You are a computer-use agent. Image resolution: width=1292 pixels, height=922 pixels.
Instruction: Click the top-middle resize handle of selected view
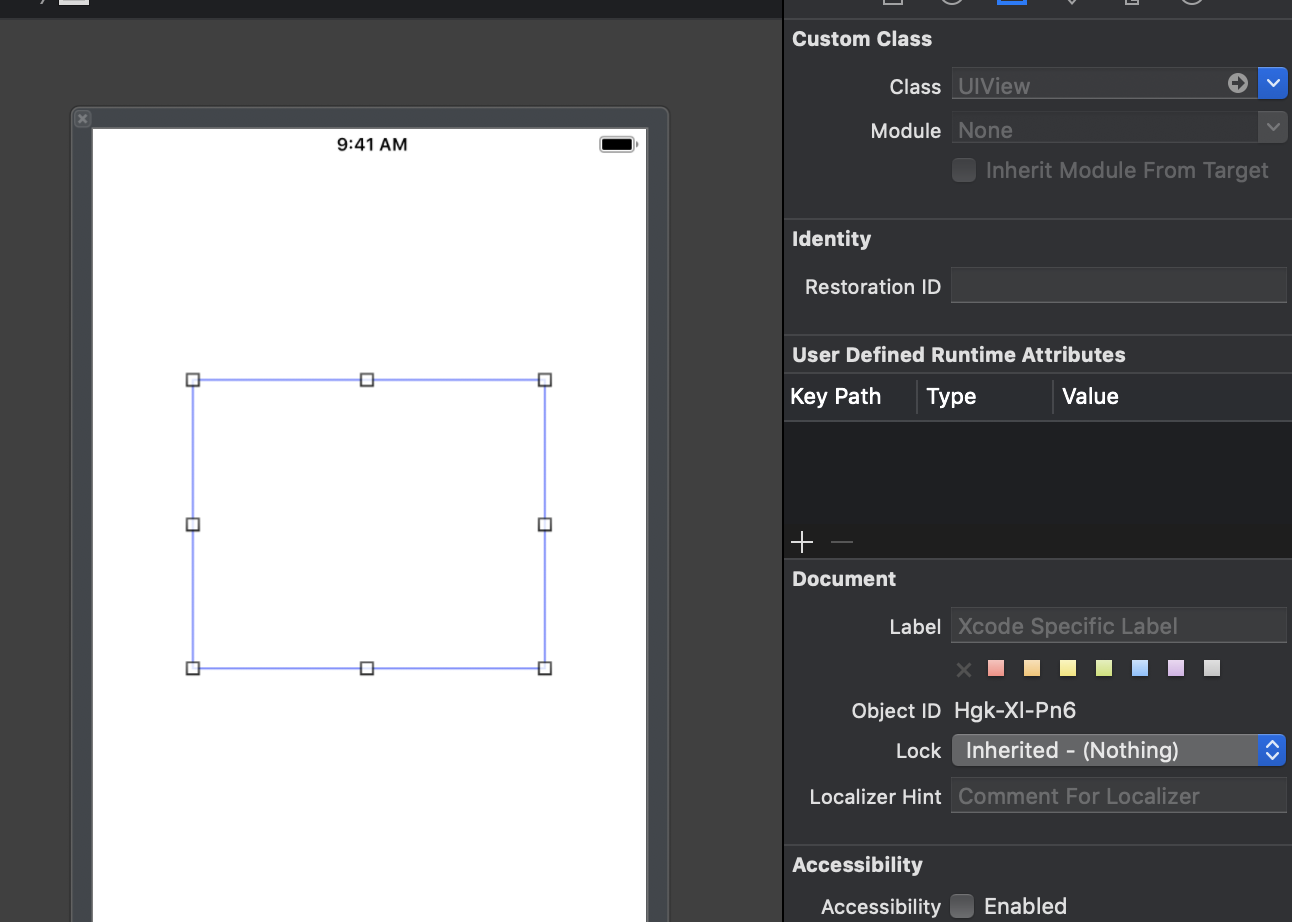pyautogui.click(x=367, y=380)
